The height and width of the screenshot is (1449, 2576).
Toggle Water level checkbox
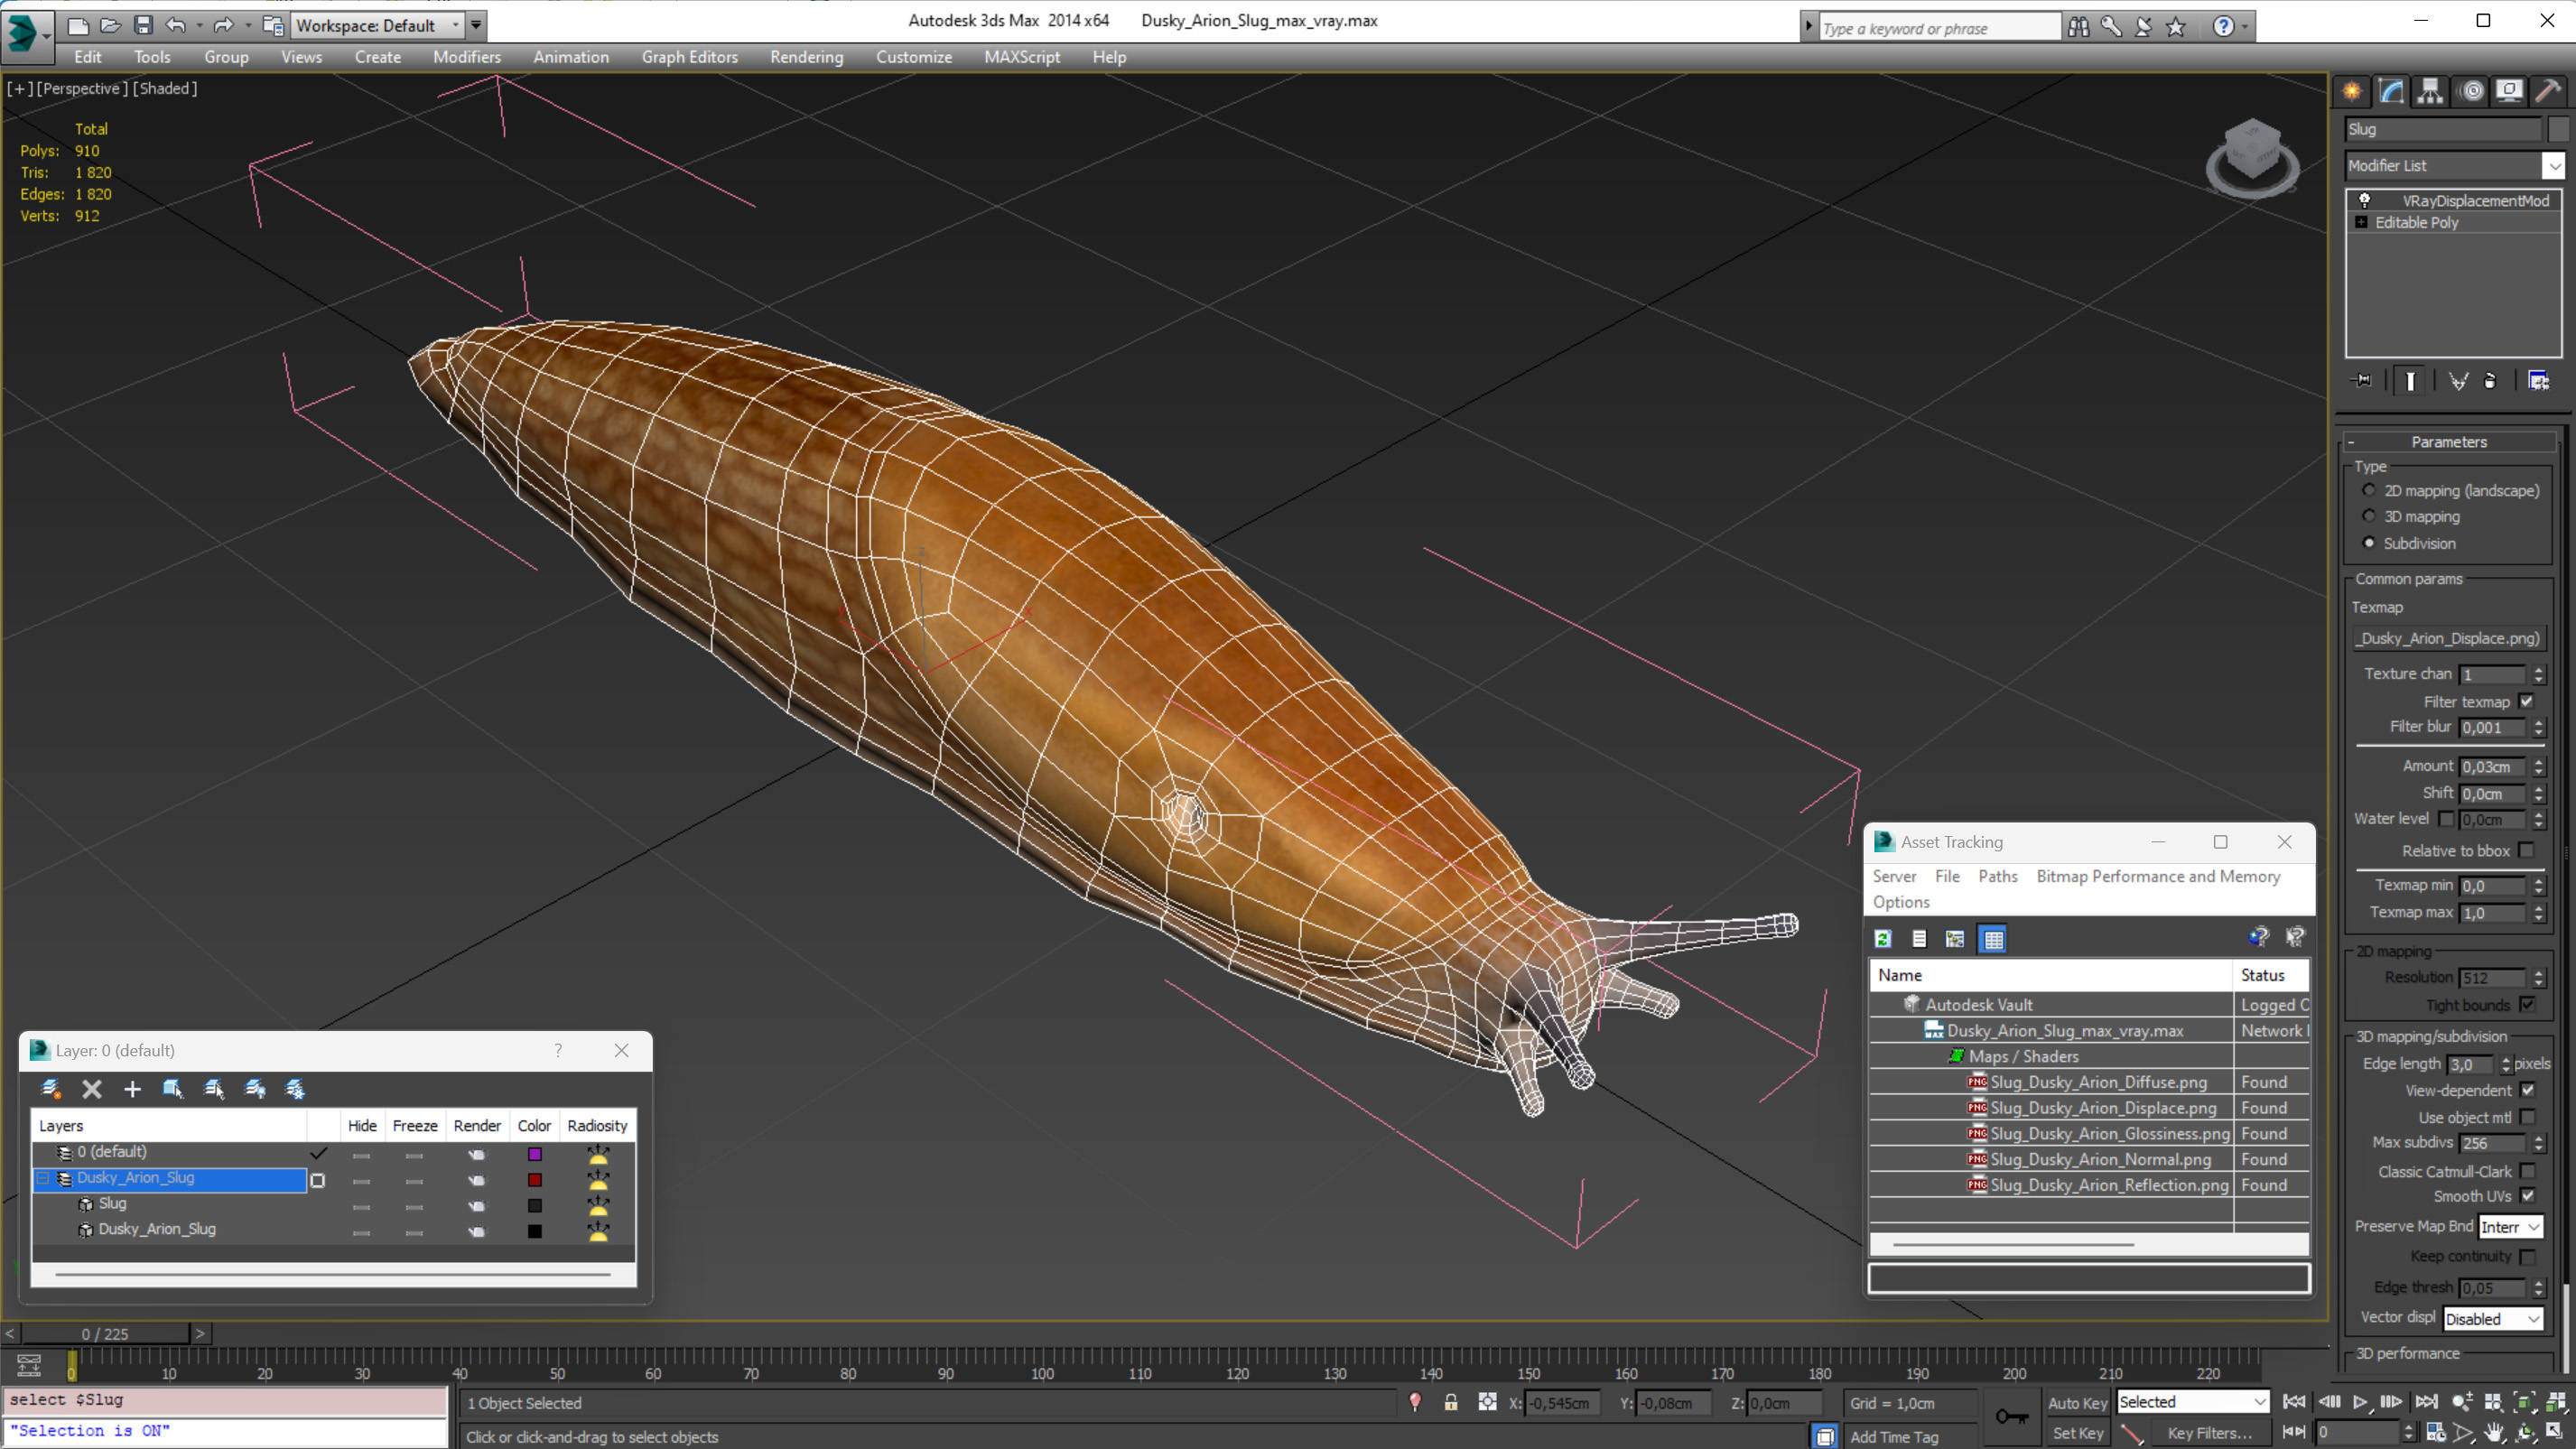[2445, 819]
